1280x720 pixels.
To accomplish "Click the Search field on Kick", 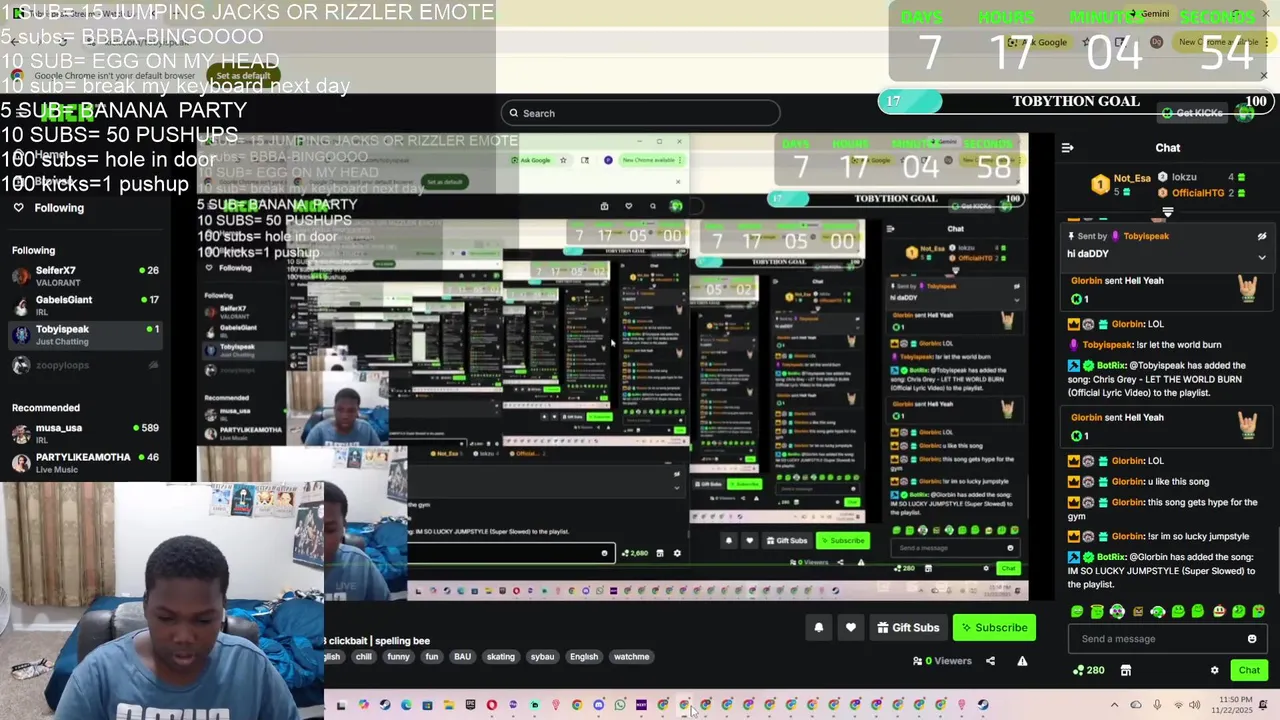I will 640,113.
